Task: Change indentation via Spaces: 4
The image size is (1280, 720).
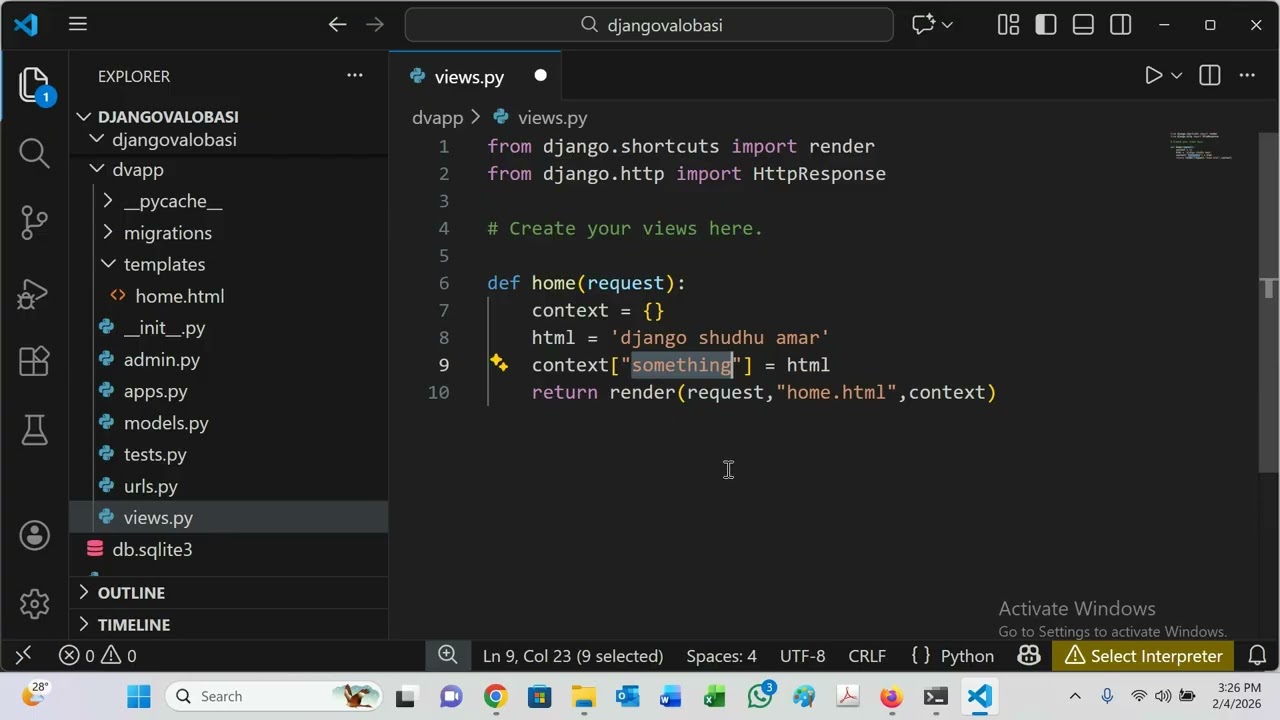Action: 721,656
